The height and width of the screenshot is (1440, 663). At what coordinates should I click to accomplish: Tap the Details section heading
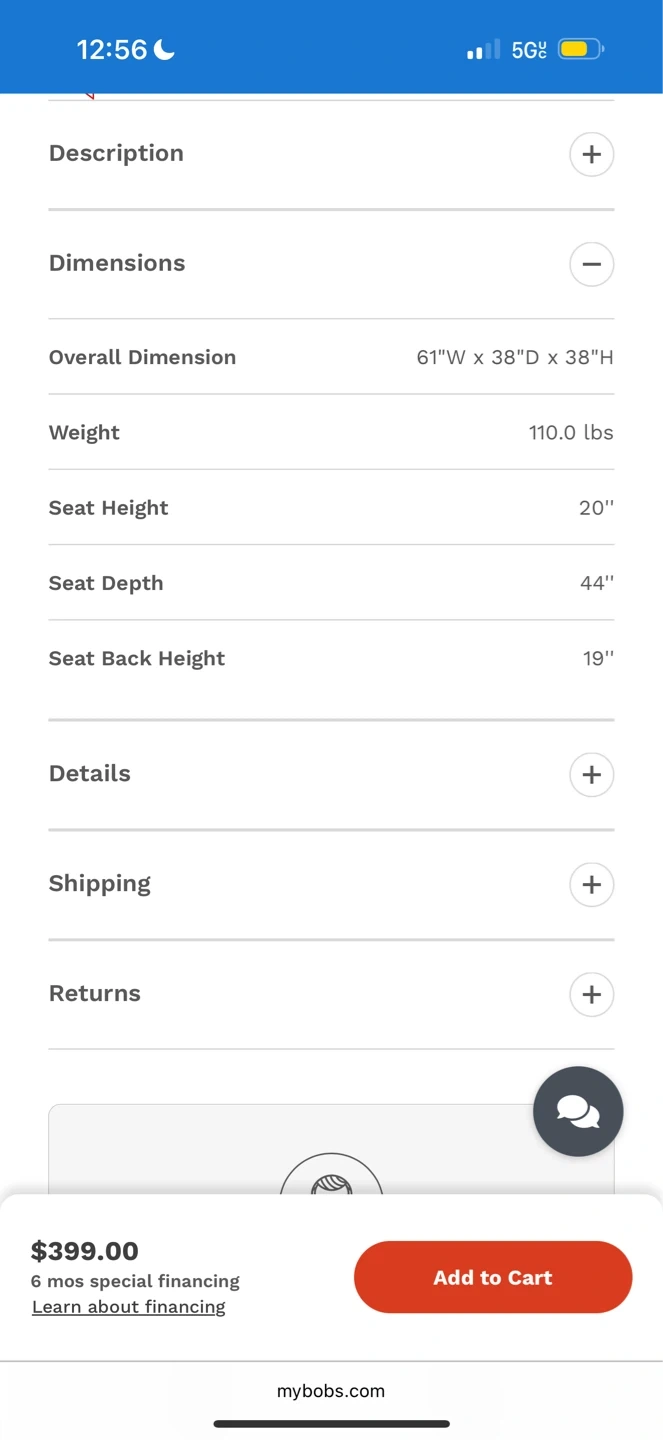[90, 773]
